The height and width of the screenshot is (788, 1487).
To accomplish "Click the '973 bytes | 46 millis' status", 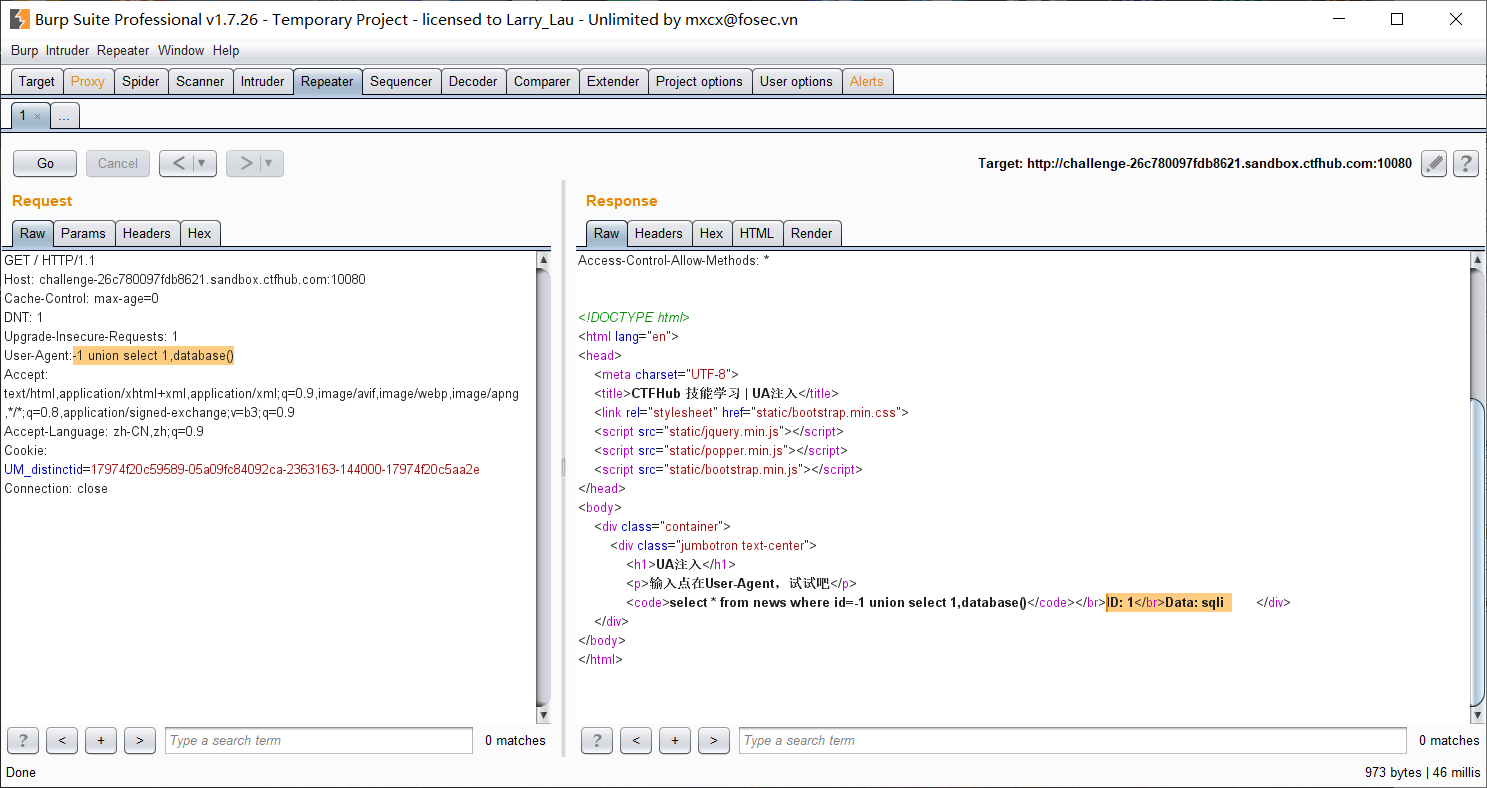I will tap(1422, 772).
